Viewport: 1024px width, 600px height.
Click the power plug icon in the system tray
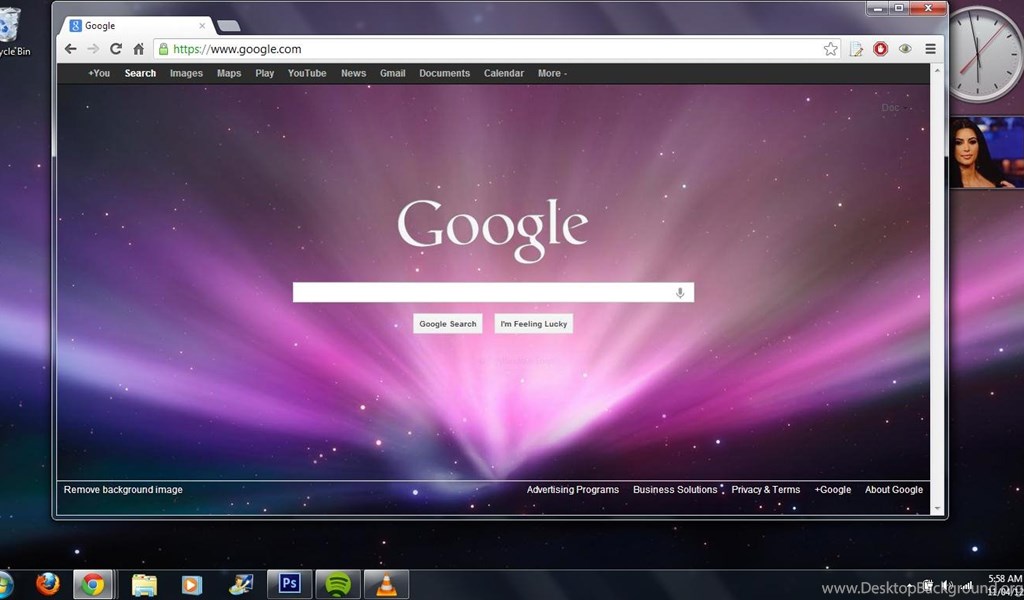(x=928, y=586)
